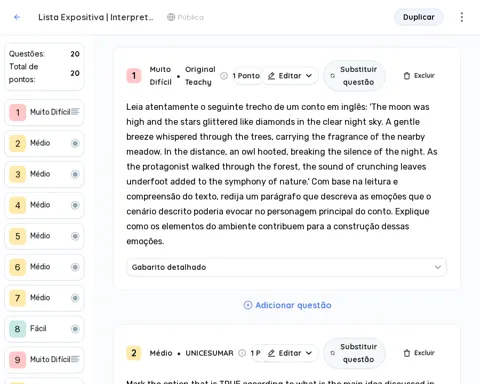Select sidebar question number 5 badge

[18, 236]
